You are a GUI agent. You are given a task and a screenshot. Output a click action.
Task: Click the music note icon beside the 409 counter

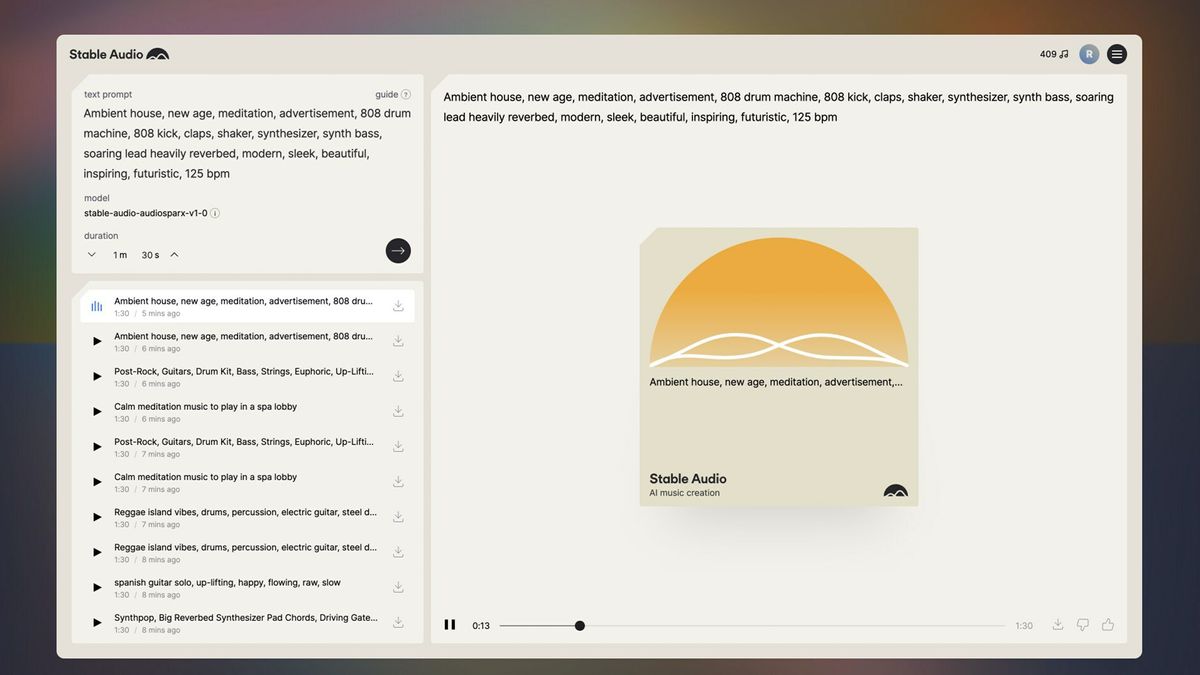tap(1063, 52)
